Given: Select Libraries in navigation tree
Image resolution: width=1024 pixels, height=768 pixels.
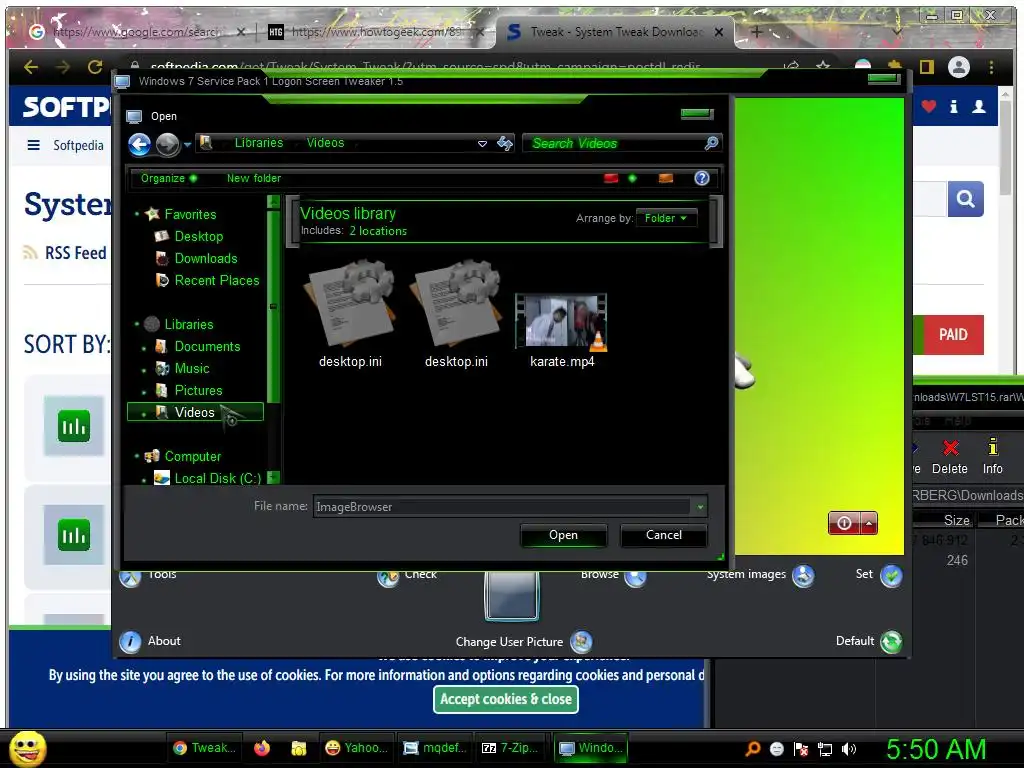Looking at the screenshot, I should [x=189, y=325].
